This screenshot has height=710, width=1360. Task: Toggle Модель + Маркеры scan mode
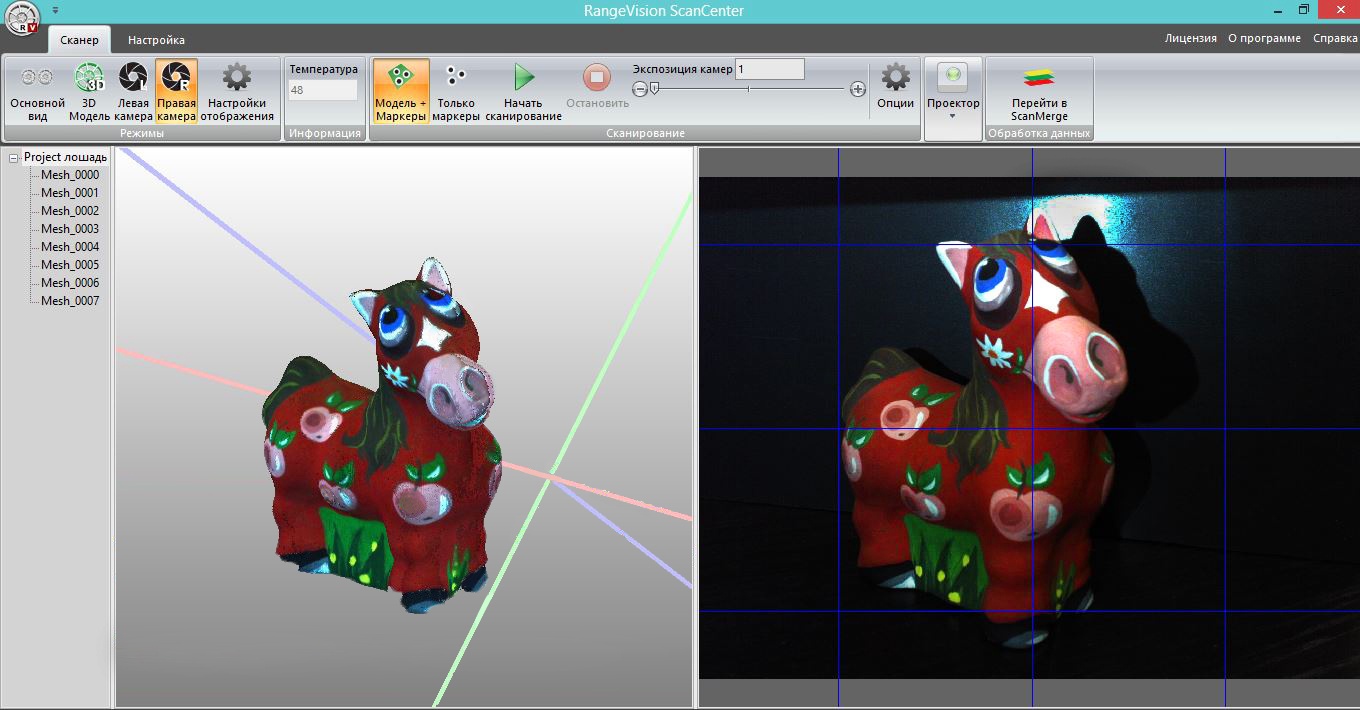[401, 91]
